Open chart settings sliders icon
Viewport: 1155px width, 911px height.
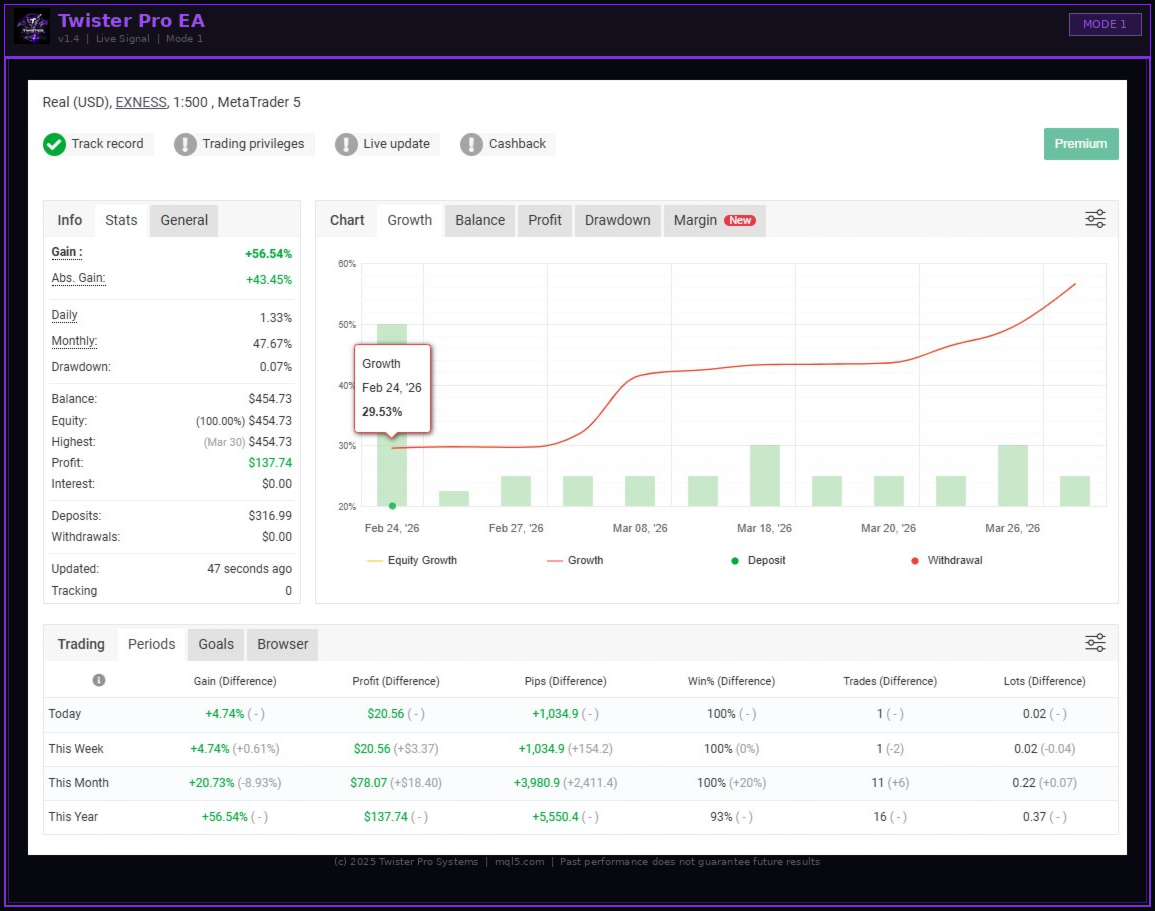[x=1095, y=220]
